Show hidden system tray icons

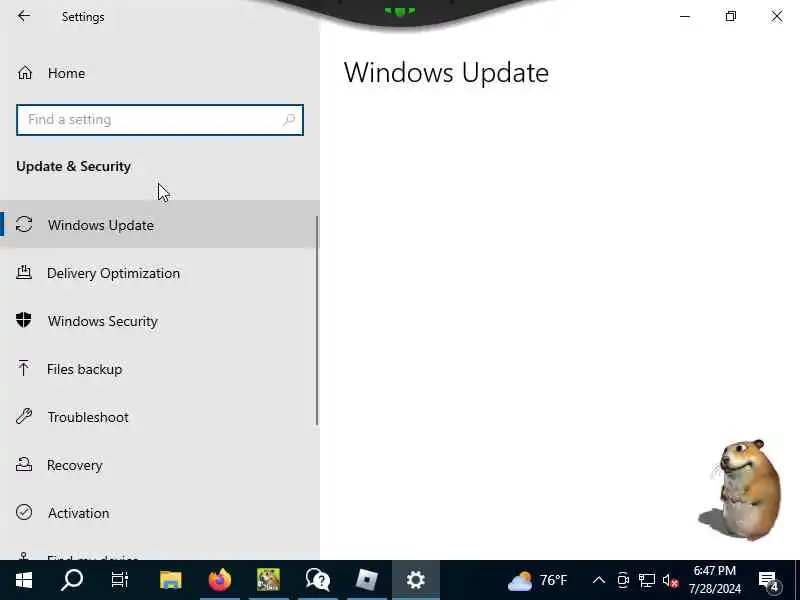tap(599, 580)
